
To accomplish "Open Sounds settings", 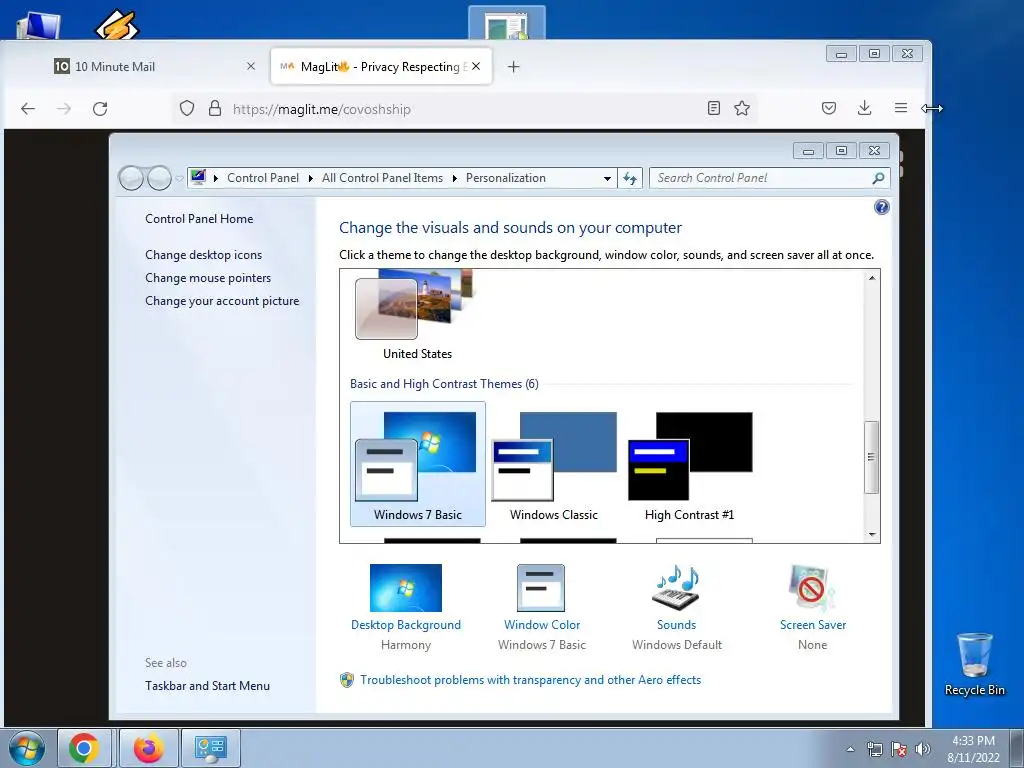I will (x=677, y=607).
